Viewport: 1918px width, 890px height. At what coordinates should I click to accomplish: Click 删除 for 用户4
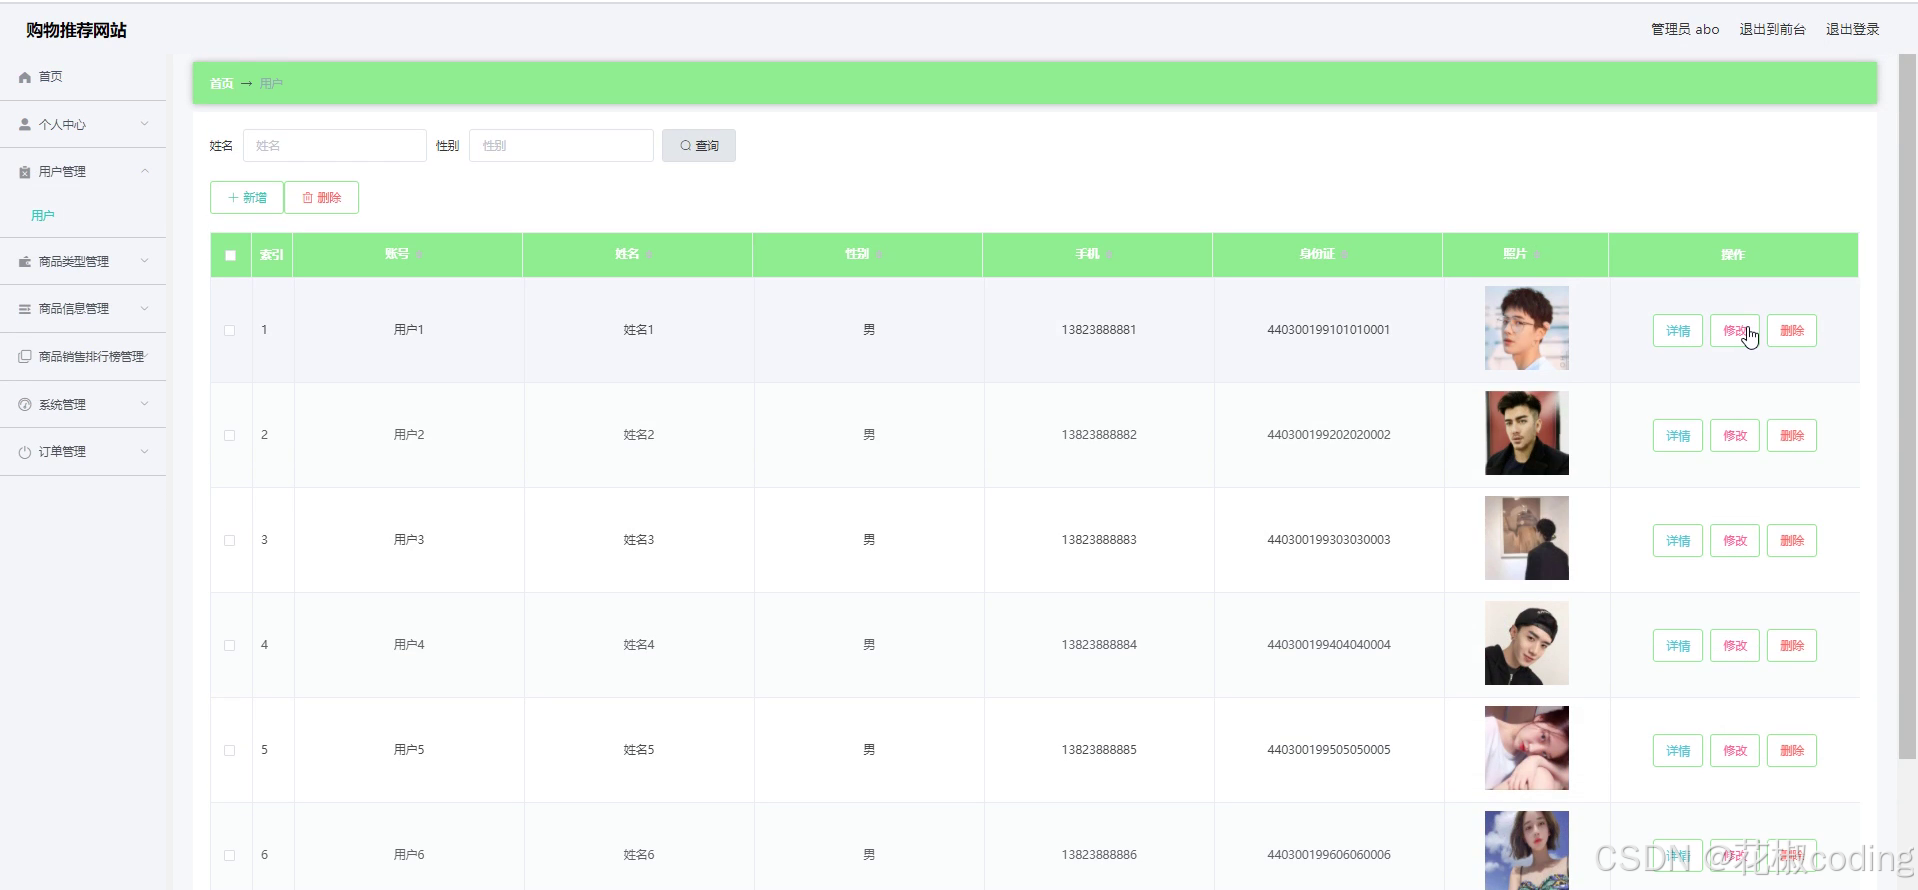pos(1792,646)
